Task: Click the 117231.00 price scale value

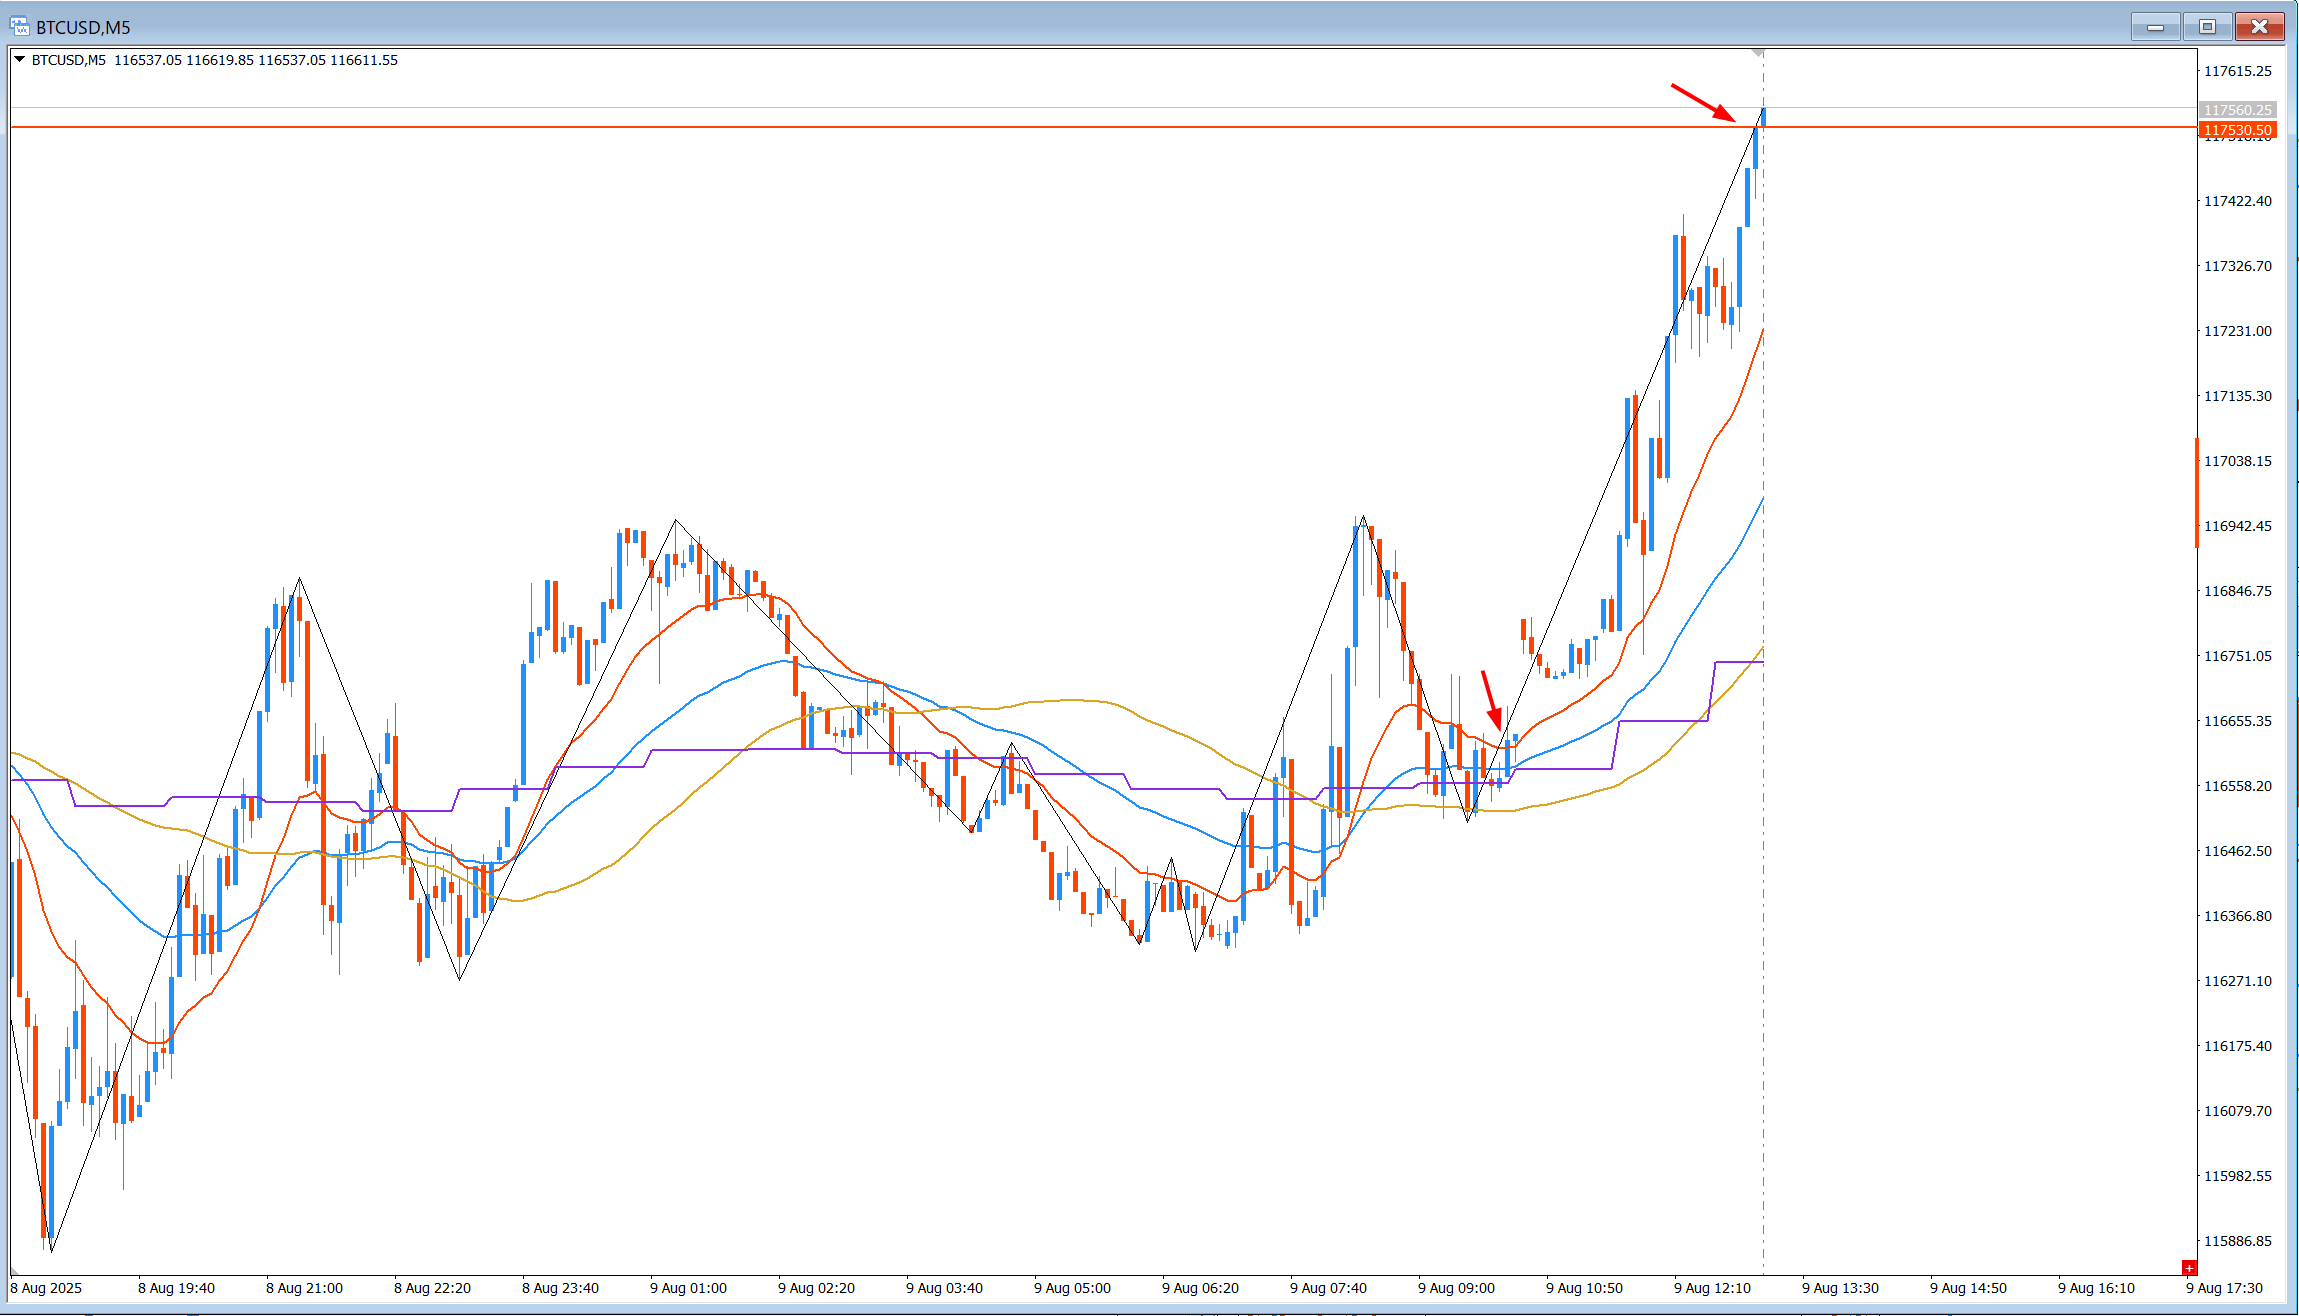Action: (2238, 331)
